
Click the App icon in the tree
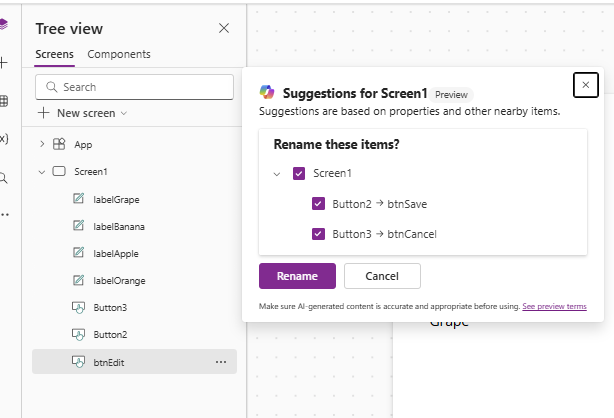click(59, 144)
